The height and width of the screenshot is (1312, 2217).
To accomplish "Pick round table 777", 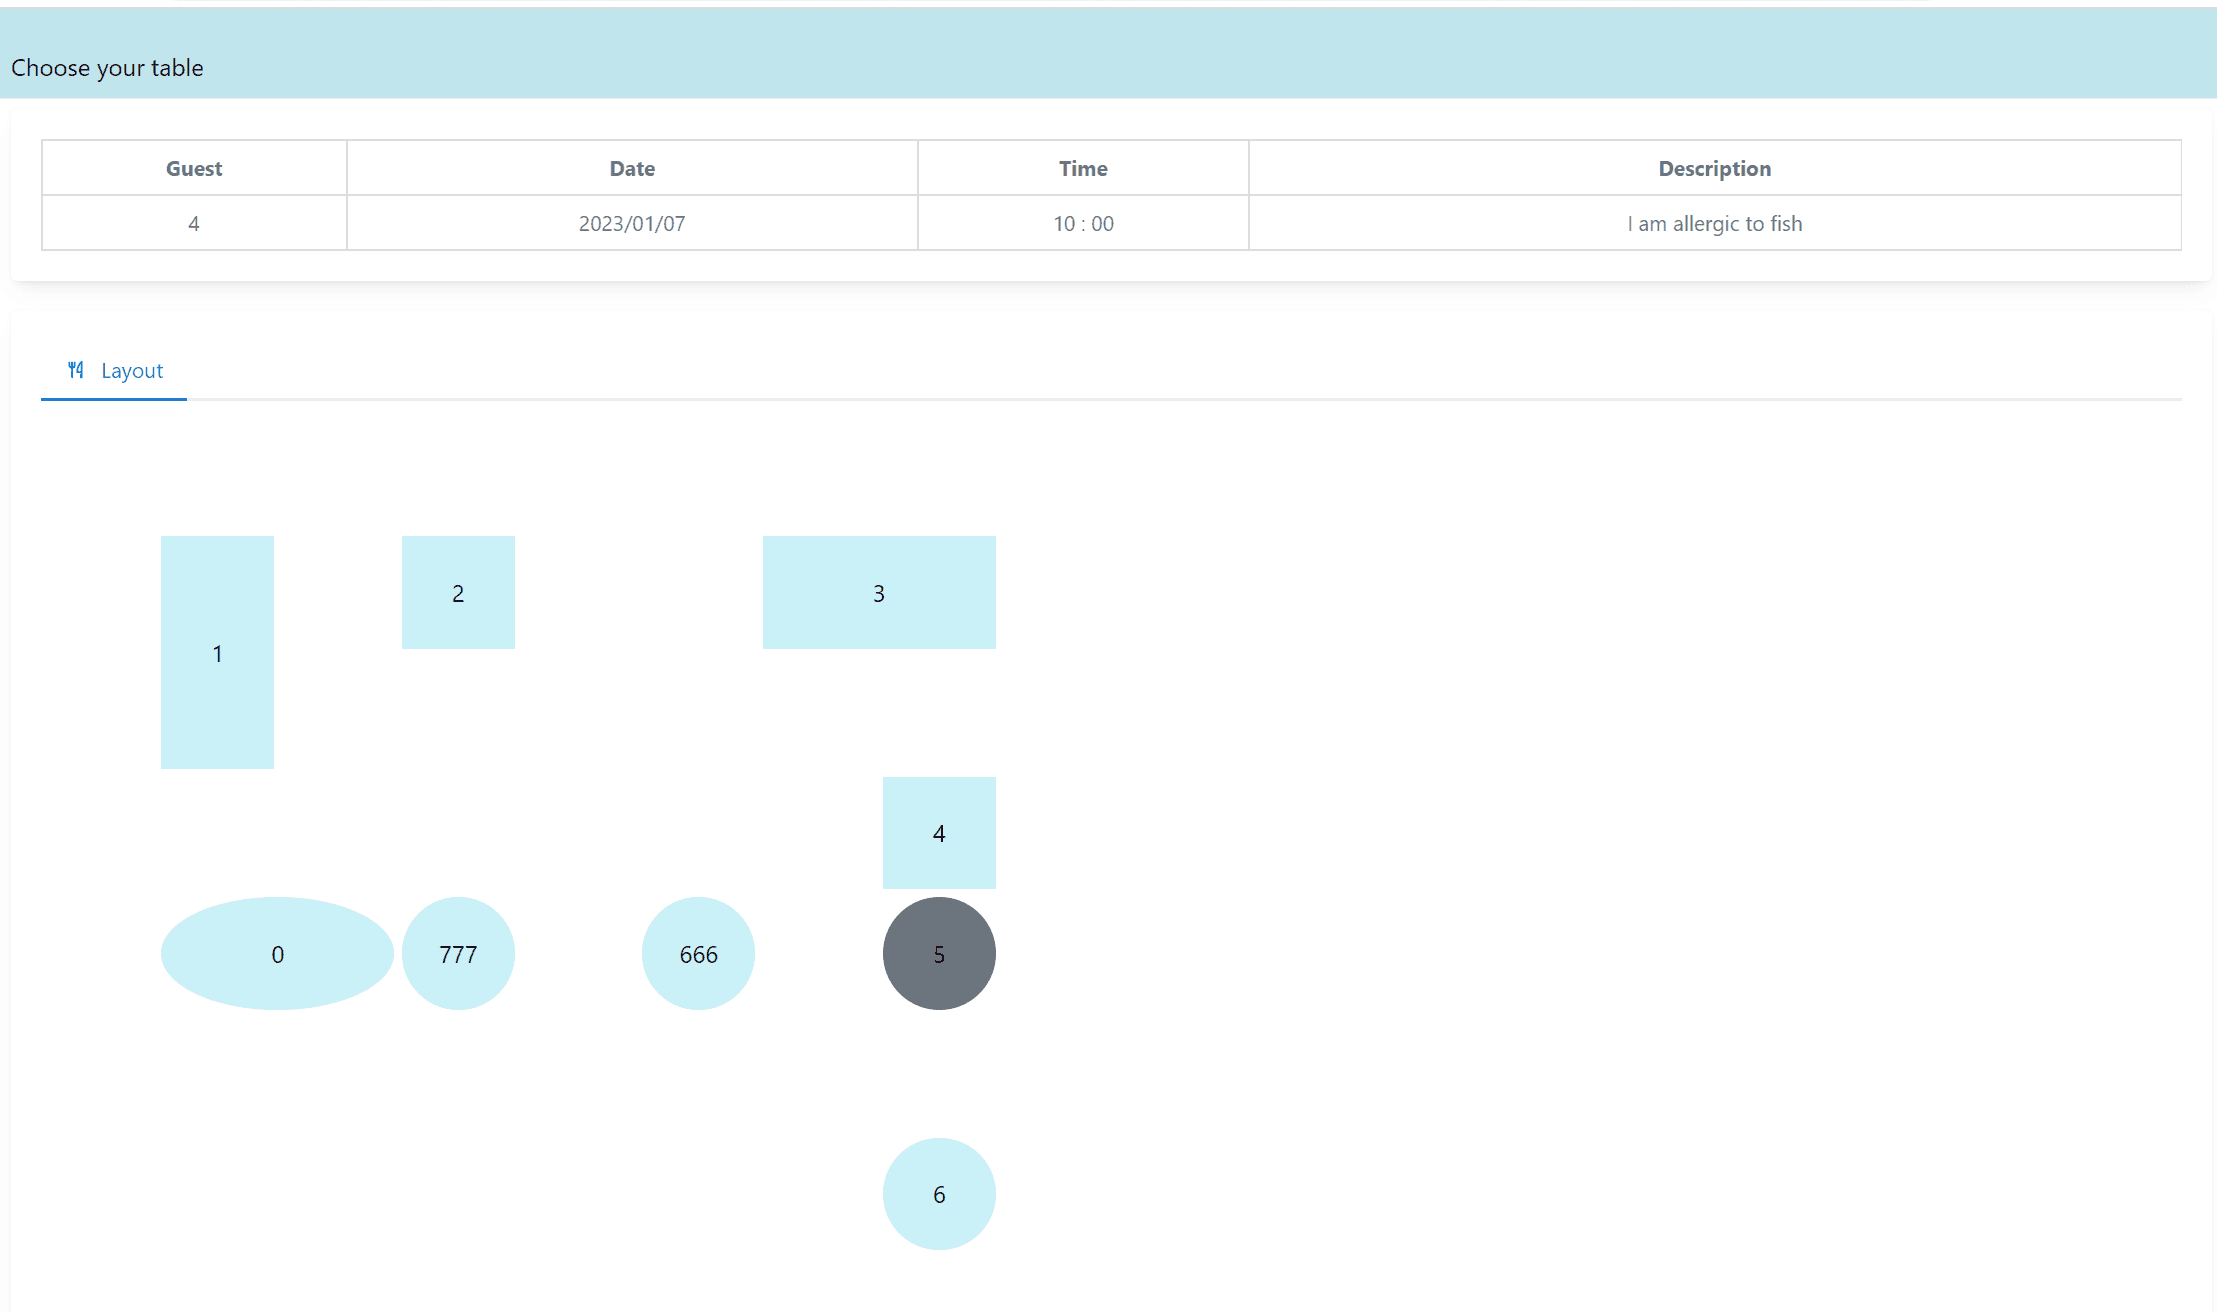I will click(458, 953).
